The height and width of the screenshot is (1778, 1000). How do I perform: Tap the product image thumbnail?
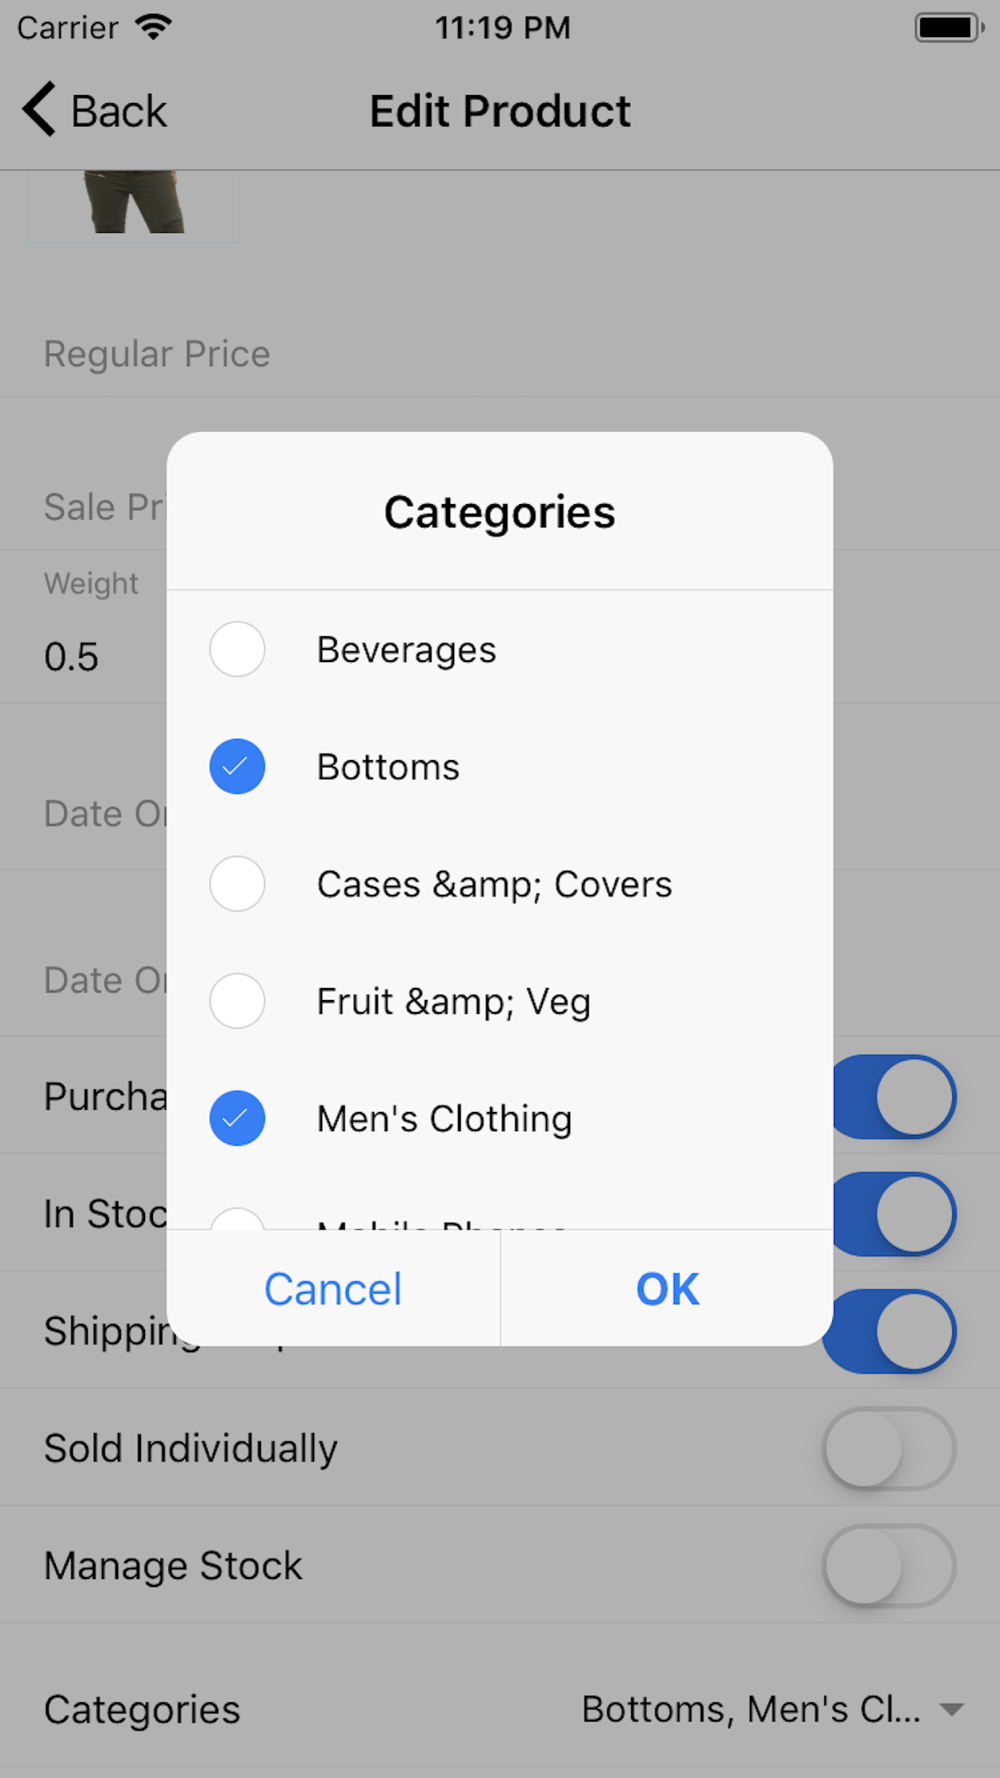pos(133,206)
